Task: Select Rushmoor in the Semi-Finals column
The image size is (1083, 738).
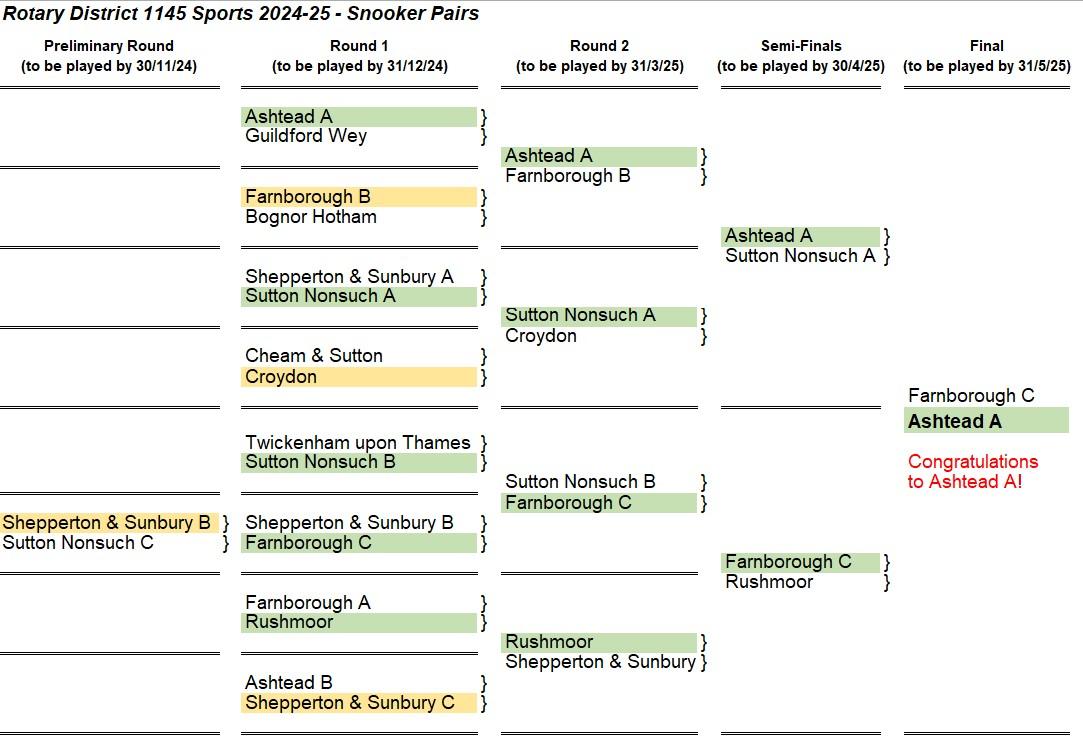Action: [769, 582]
